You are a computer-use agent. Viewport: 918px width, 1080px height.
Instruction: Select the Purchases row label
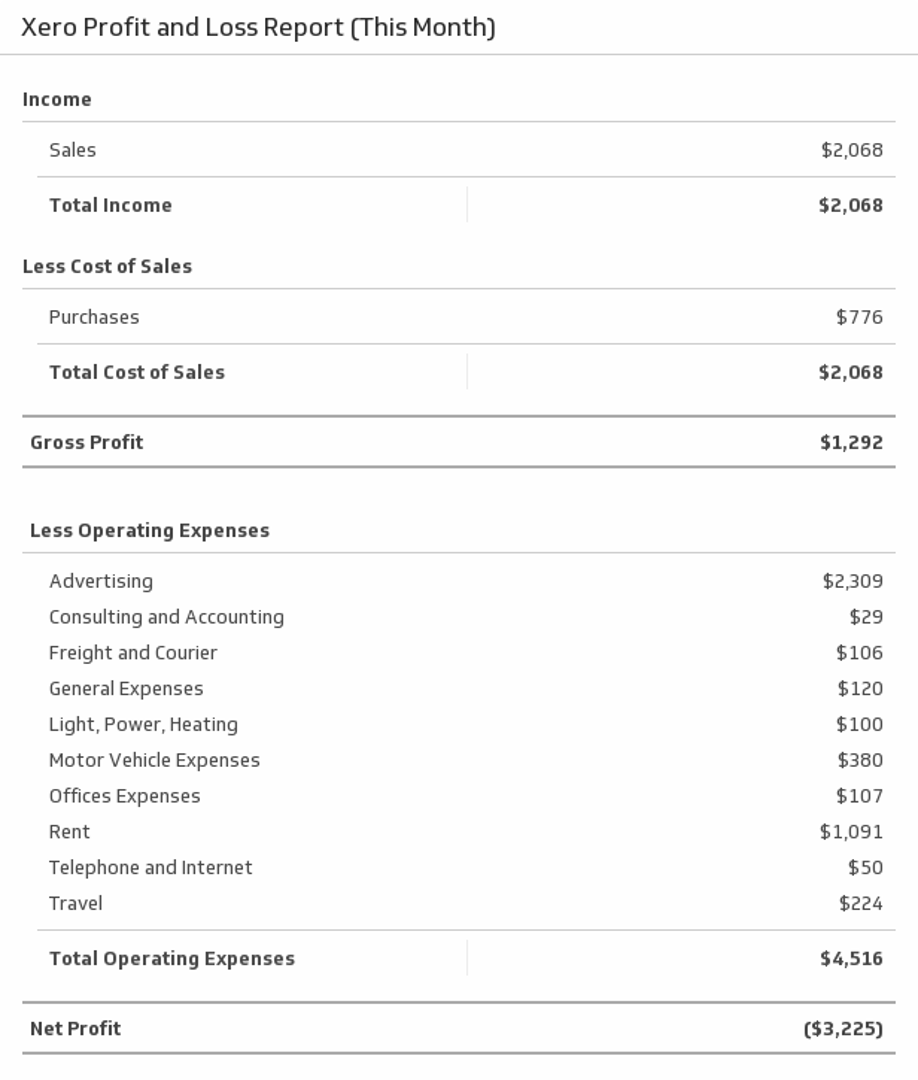click(x=94, y=317)
